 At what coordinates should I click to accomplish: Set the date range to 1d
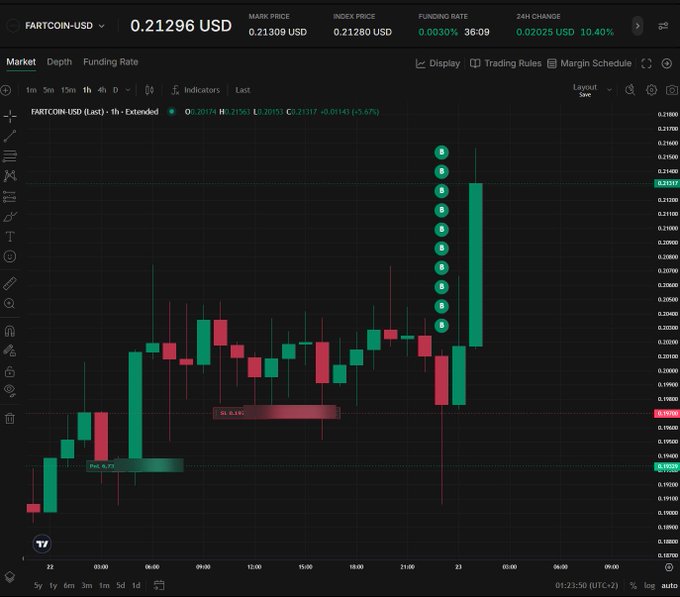tap(136, 585)
